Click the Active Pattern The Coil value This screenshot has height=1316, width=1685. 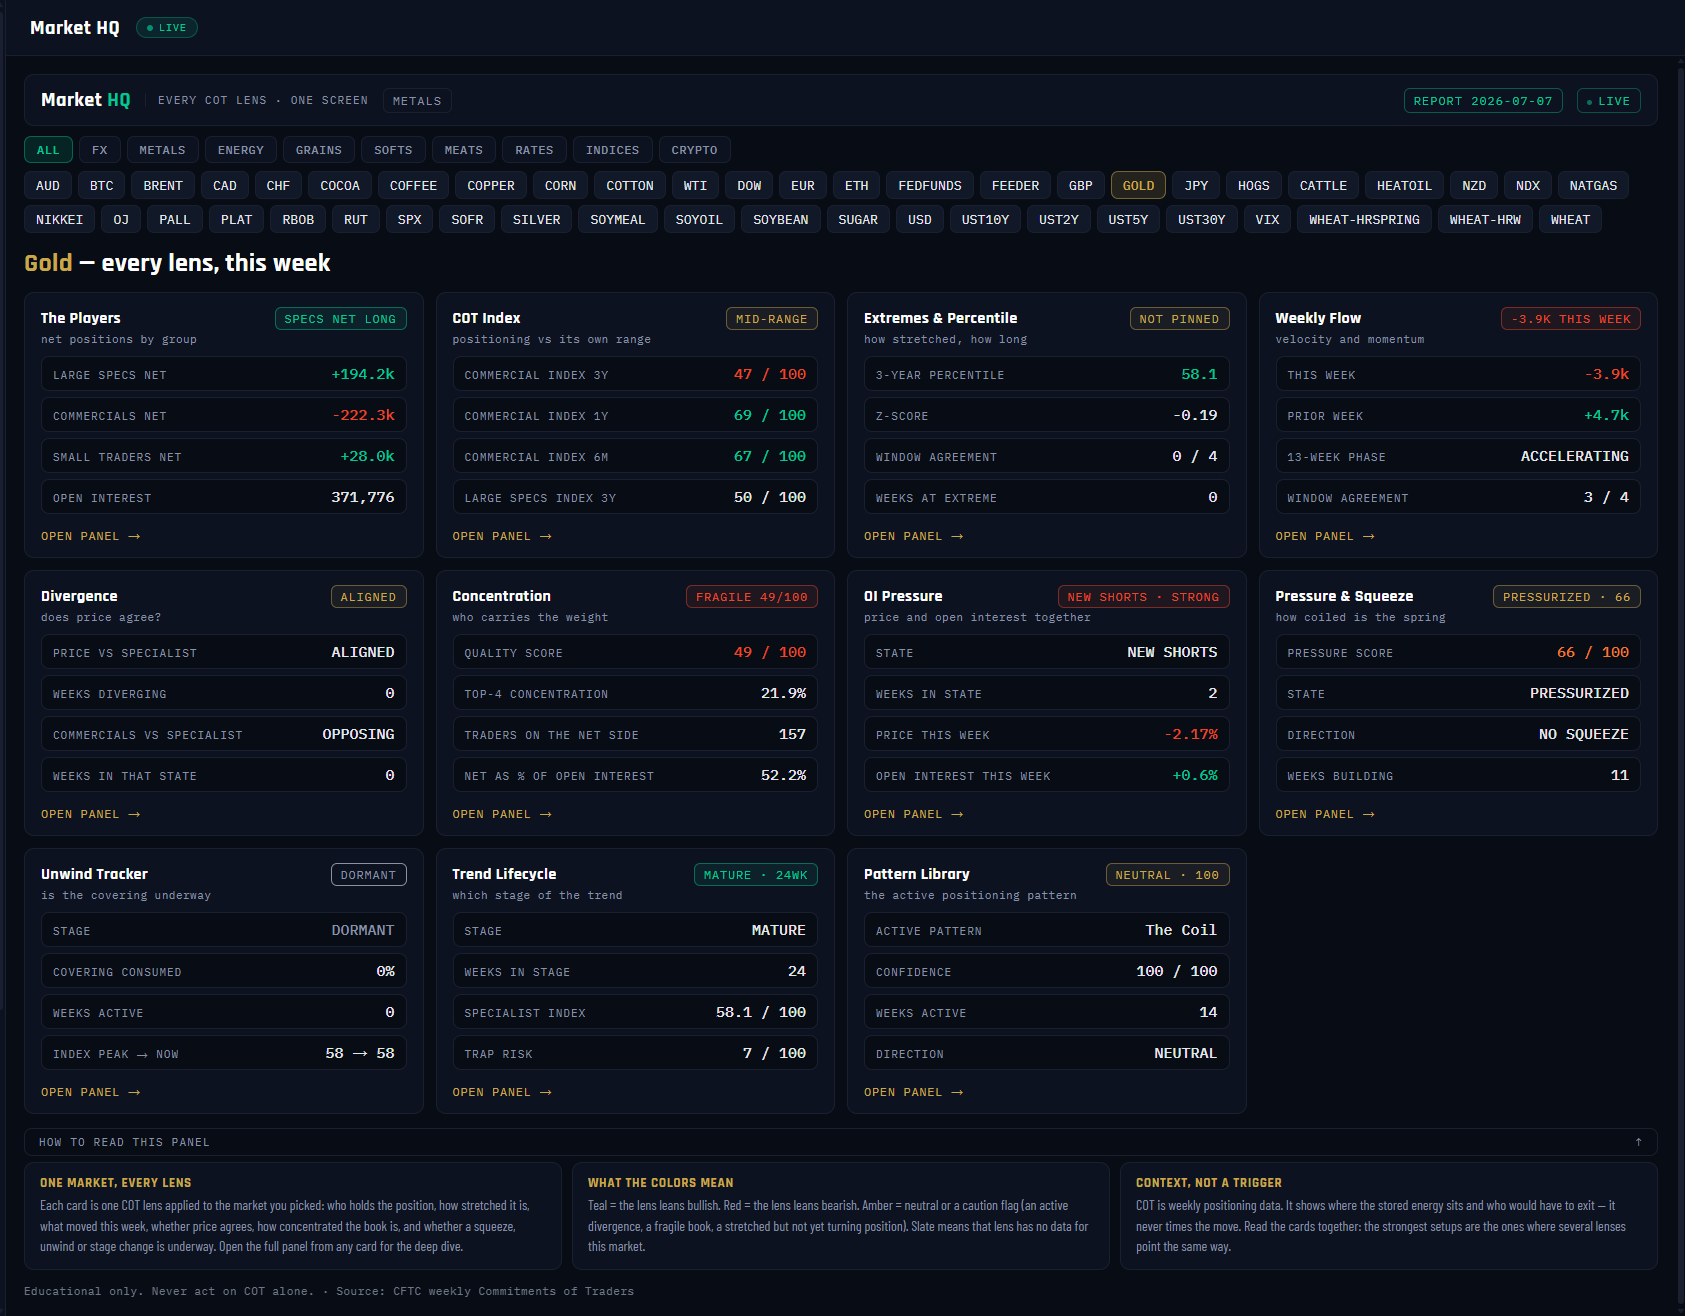1181,930
